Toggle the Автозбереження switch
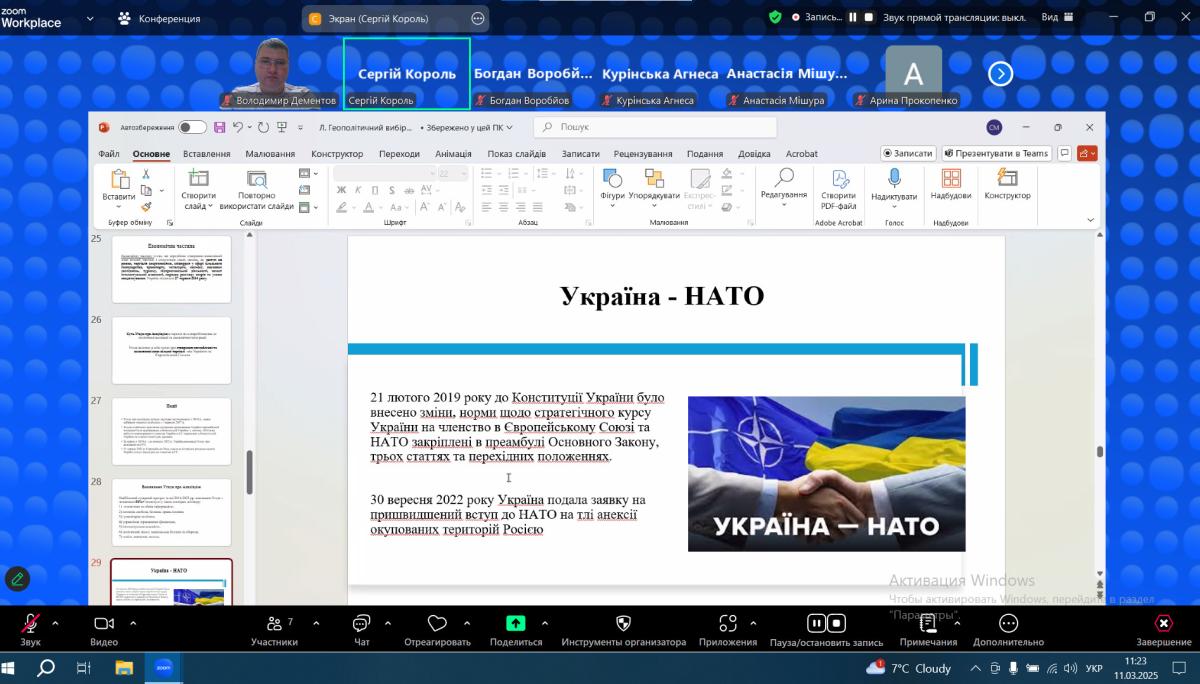 point(192,127)
